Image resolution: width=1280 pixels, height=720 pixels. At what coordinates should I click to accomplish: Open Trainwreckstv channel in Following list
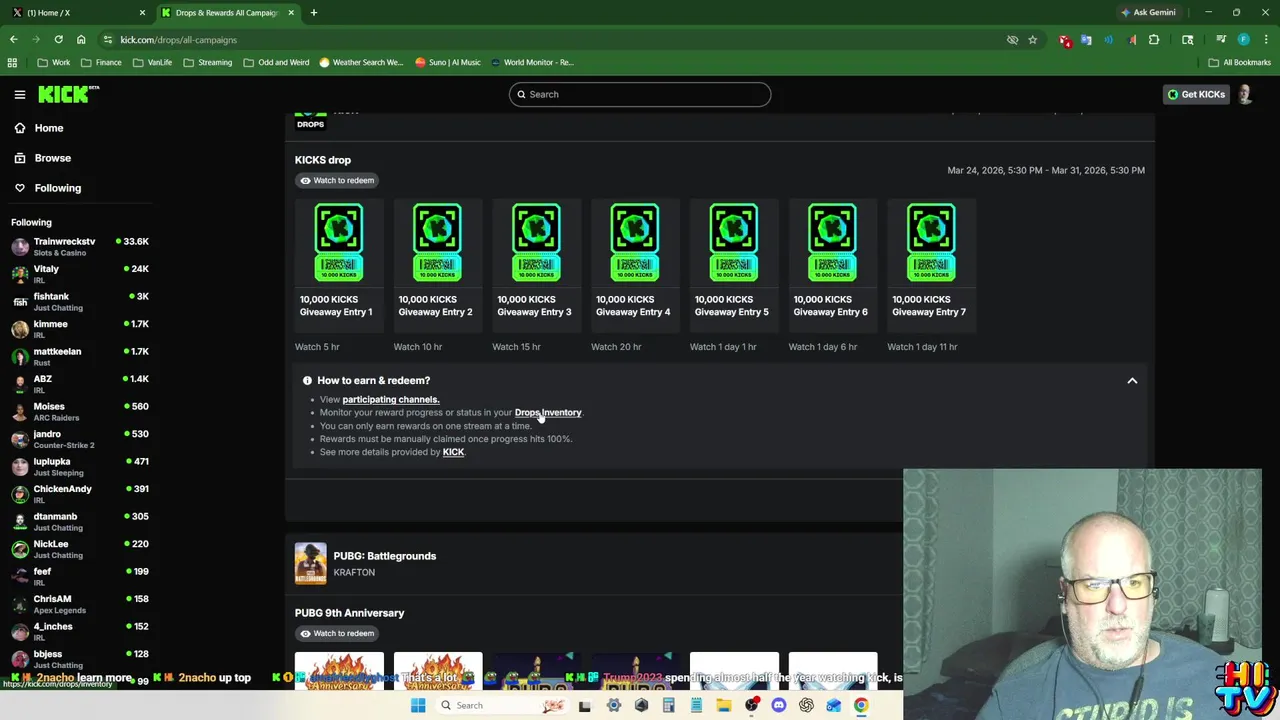pos(80,246)
